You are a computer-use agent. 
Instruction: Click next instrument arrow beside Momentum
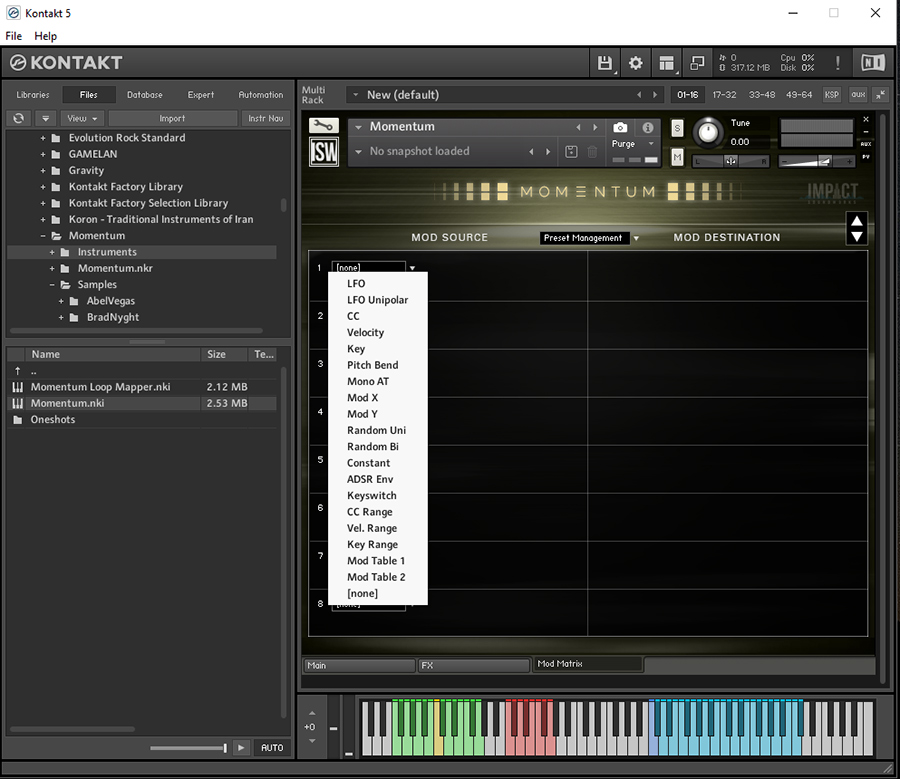point(595,127)
